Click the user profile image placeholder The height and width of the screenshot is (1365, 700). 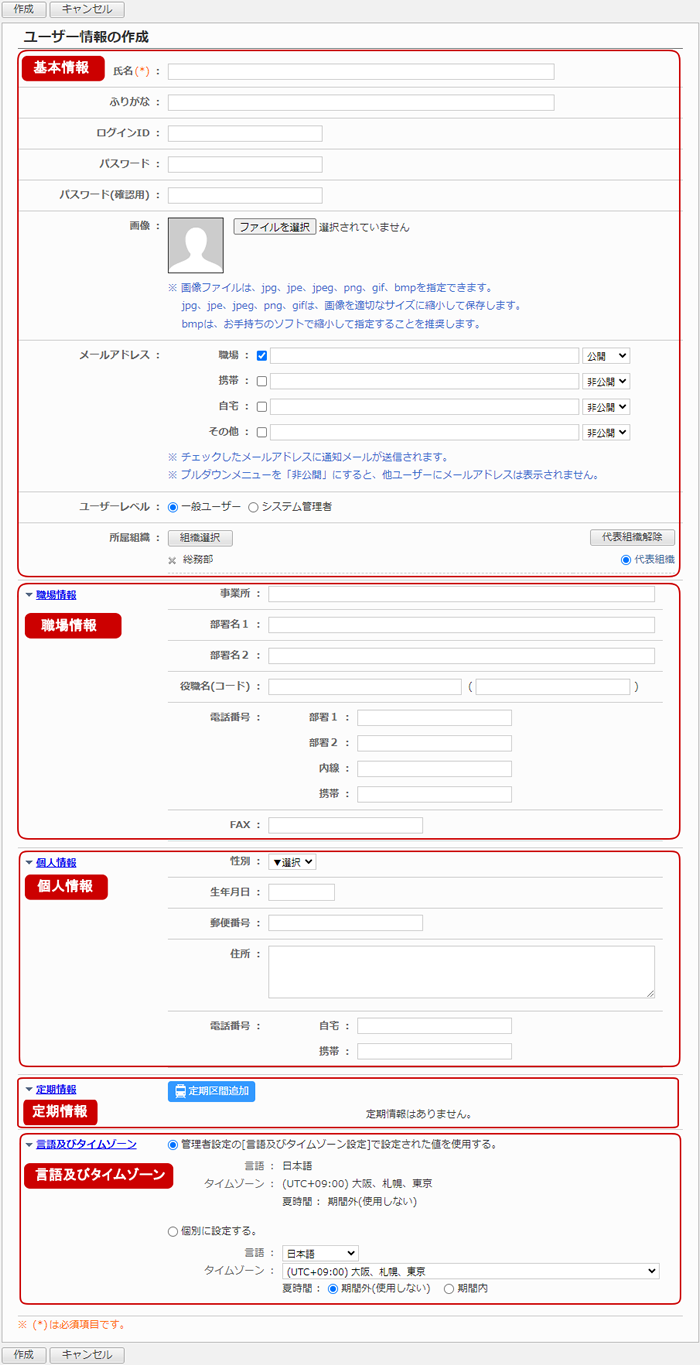point(195,245)
